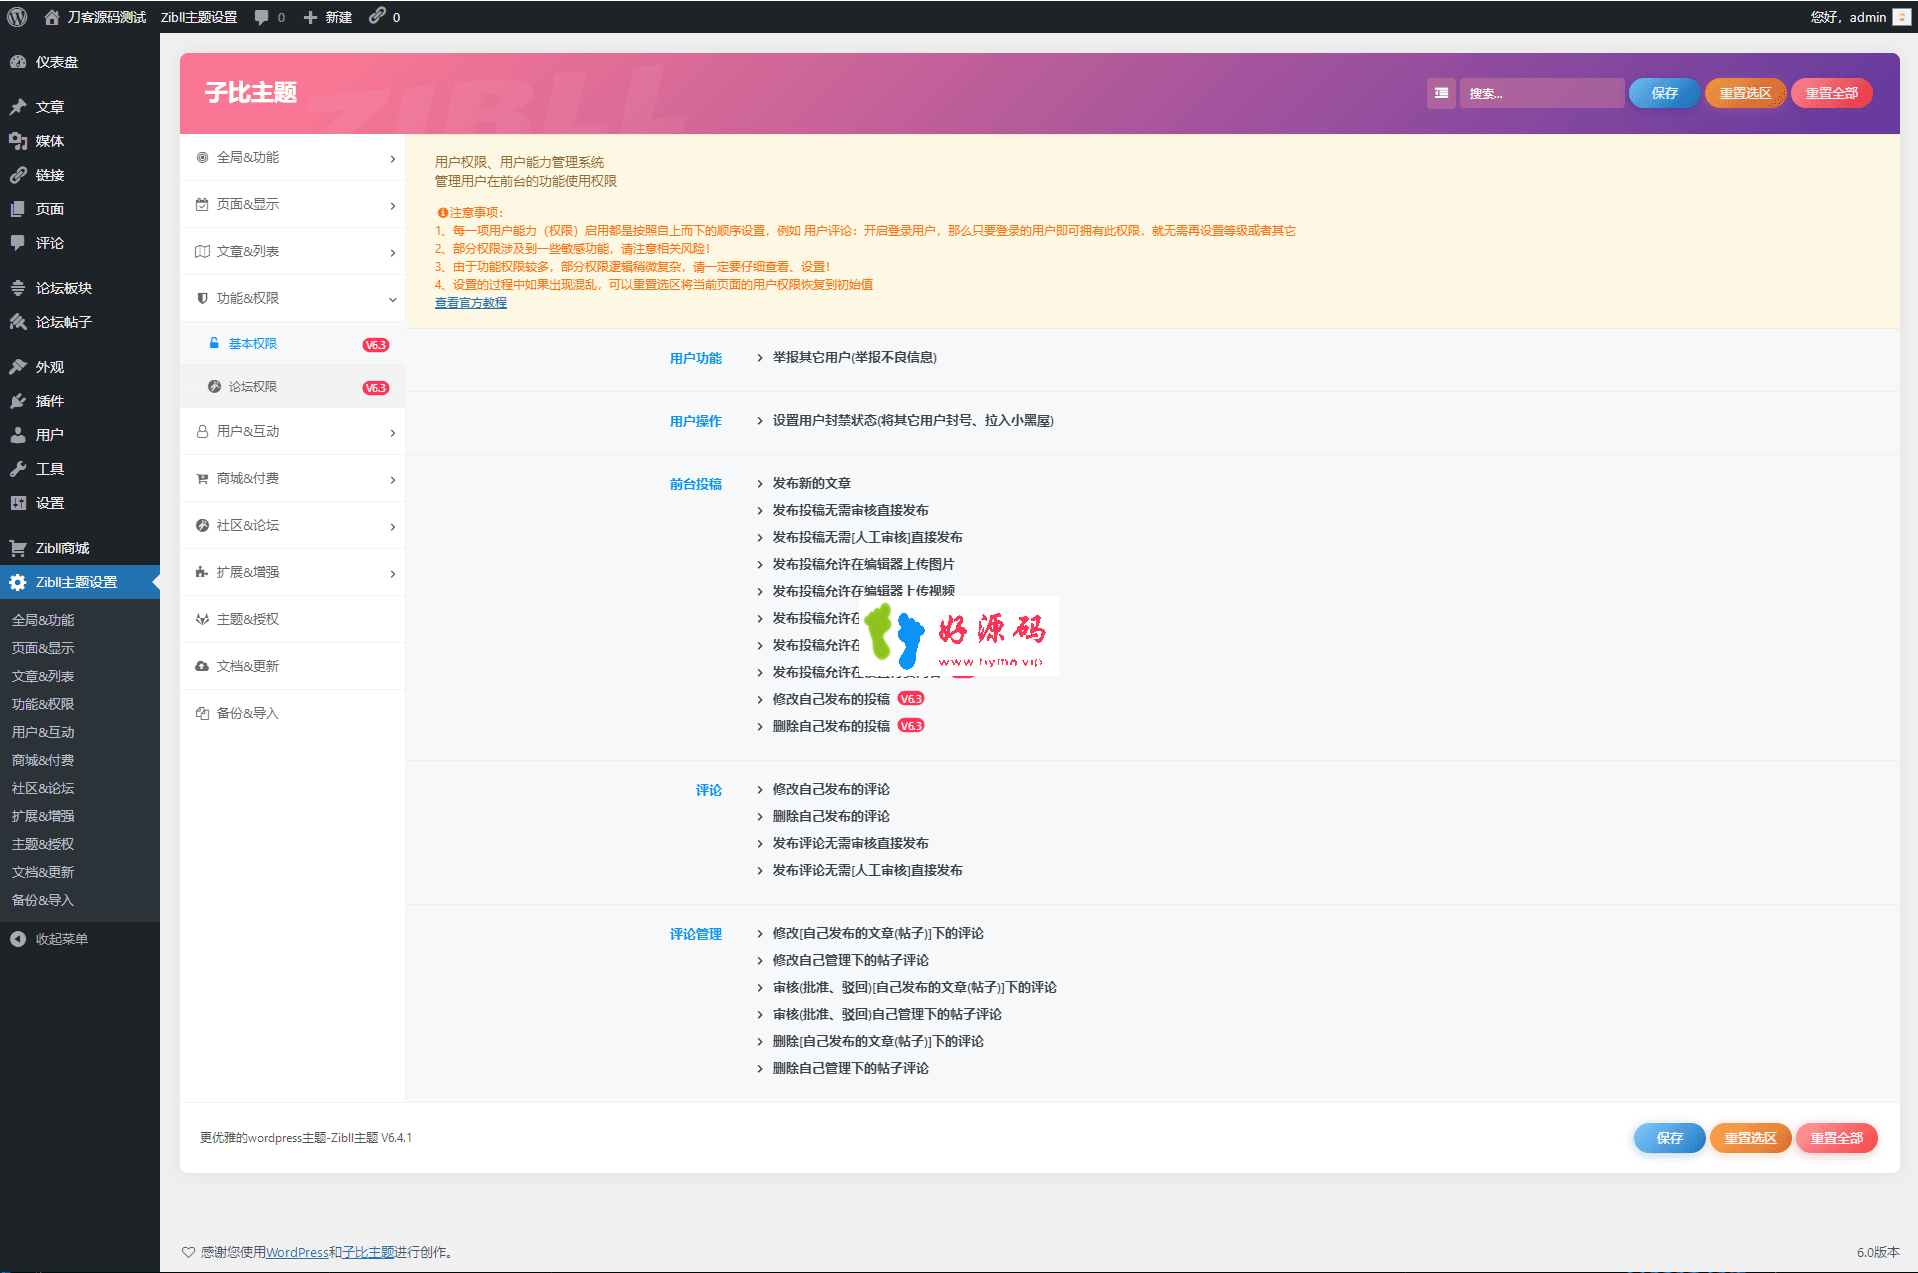Click the 外观 brush icon in sidebar
Viewport: 1918px width, 1273px height.
[x=18, y=367]
